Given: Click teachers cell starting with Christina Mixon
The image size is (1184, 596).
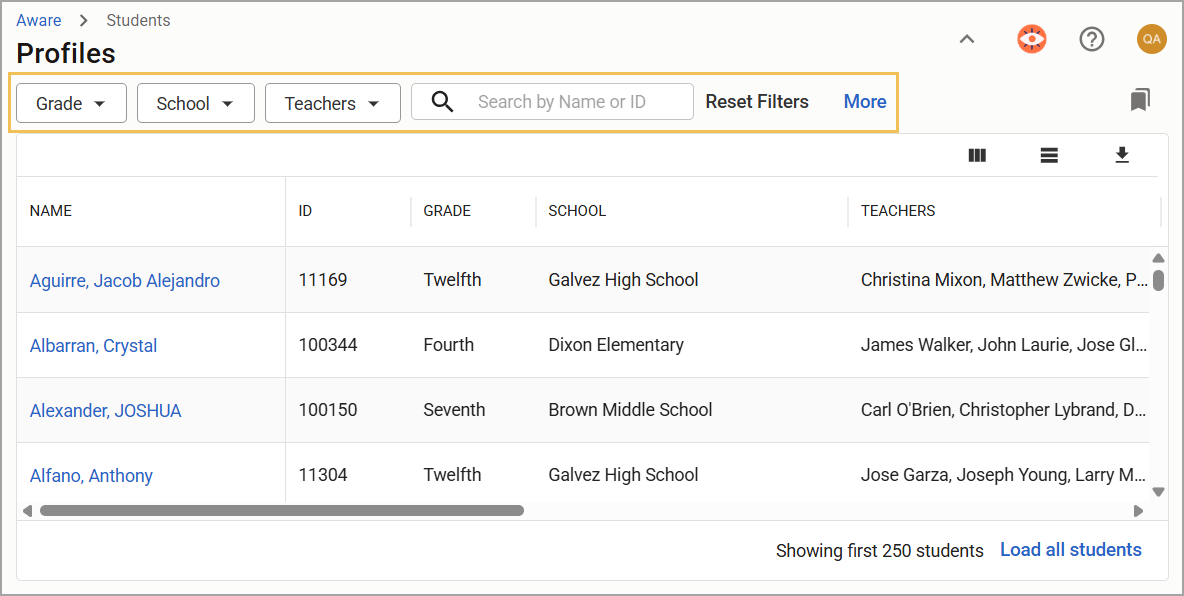Looking at the screenshot, I should pyautogui.click(x=1004, y=280).
